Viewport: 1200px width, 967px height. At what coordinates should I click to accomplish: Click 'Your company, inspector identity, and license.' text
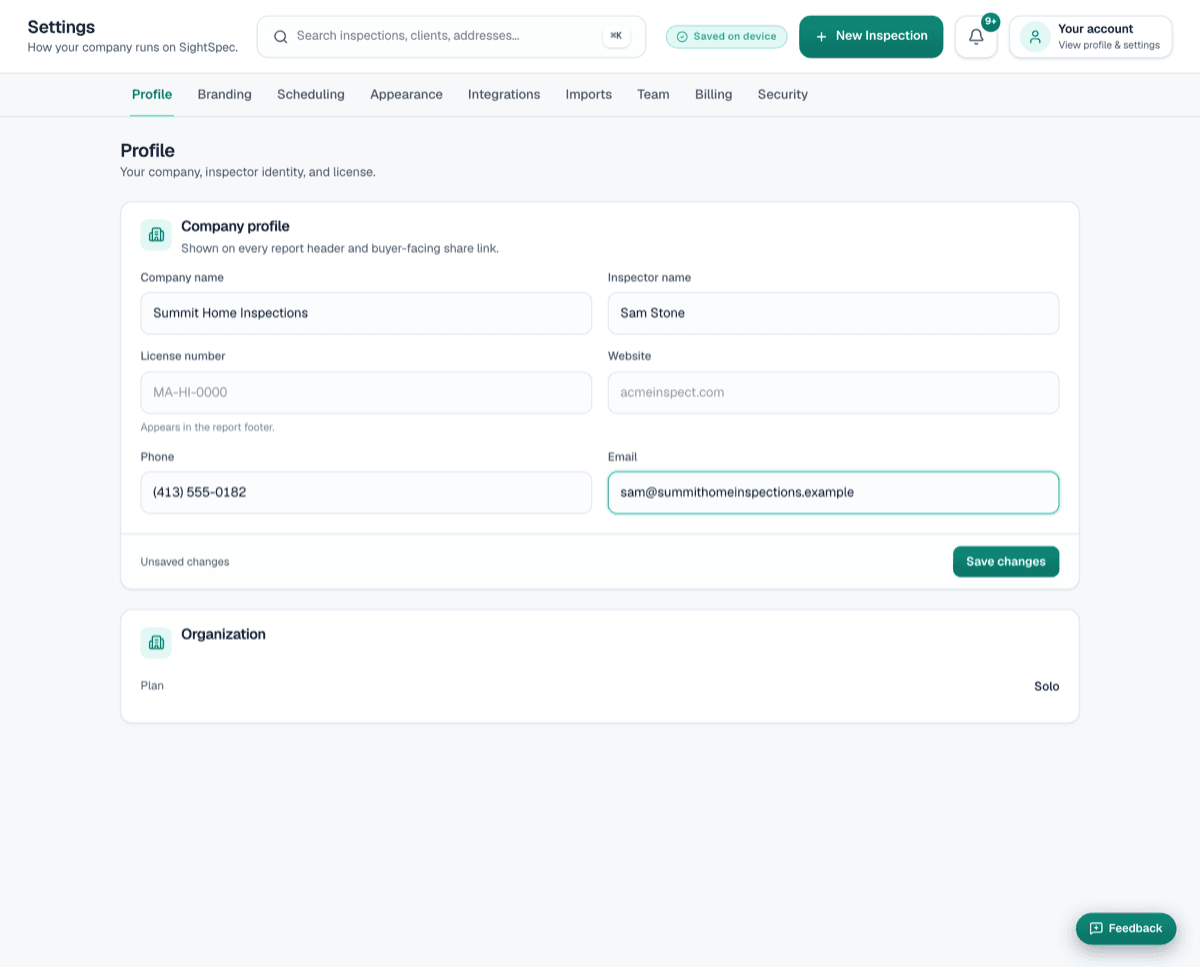coord(248,172)
